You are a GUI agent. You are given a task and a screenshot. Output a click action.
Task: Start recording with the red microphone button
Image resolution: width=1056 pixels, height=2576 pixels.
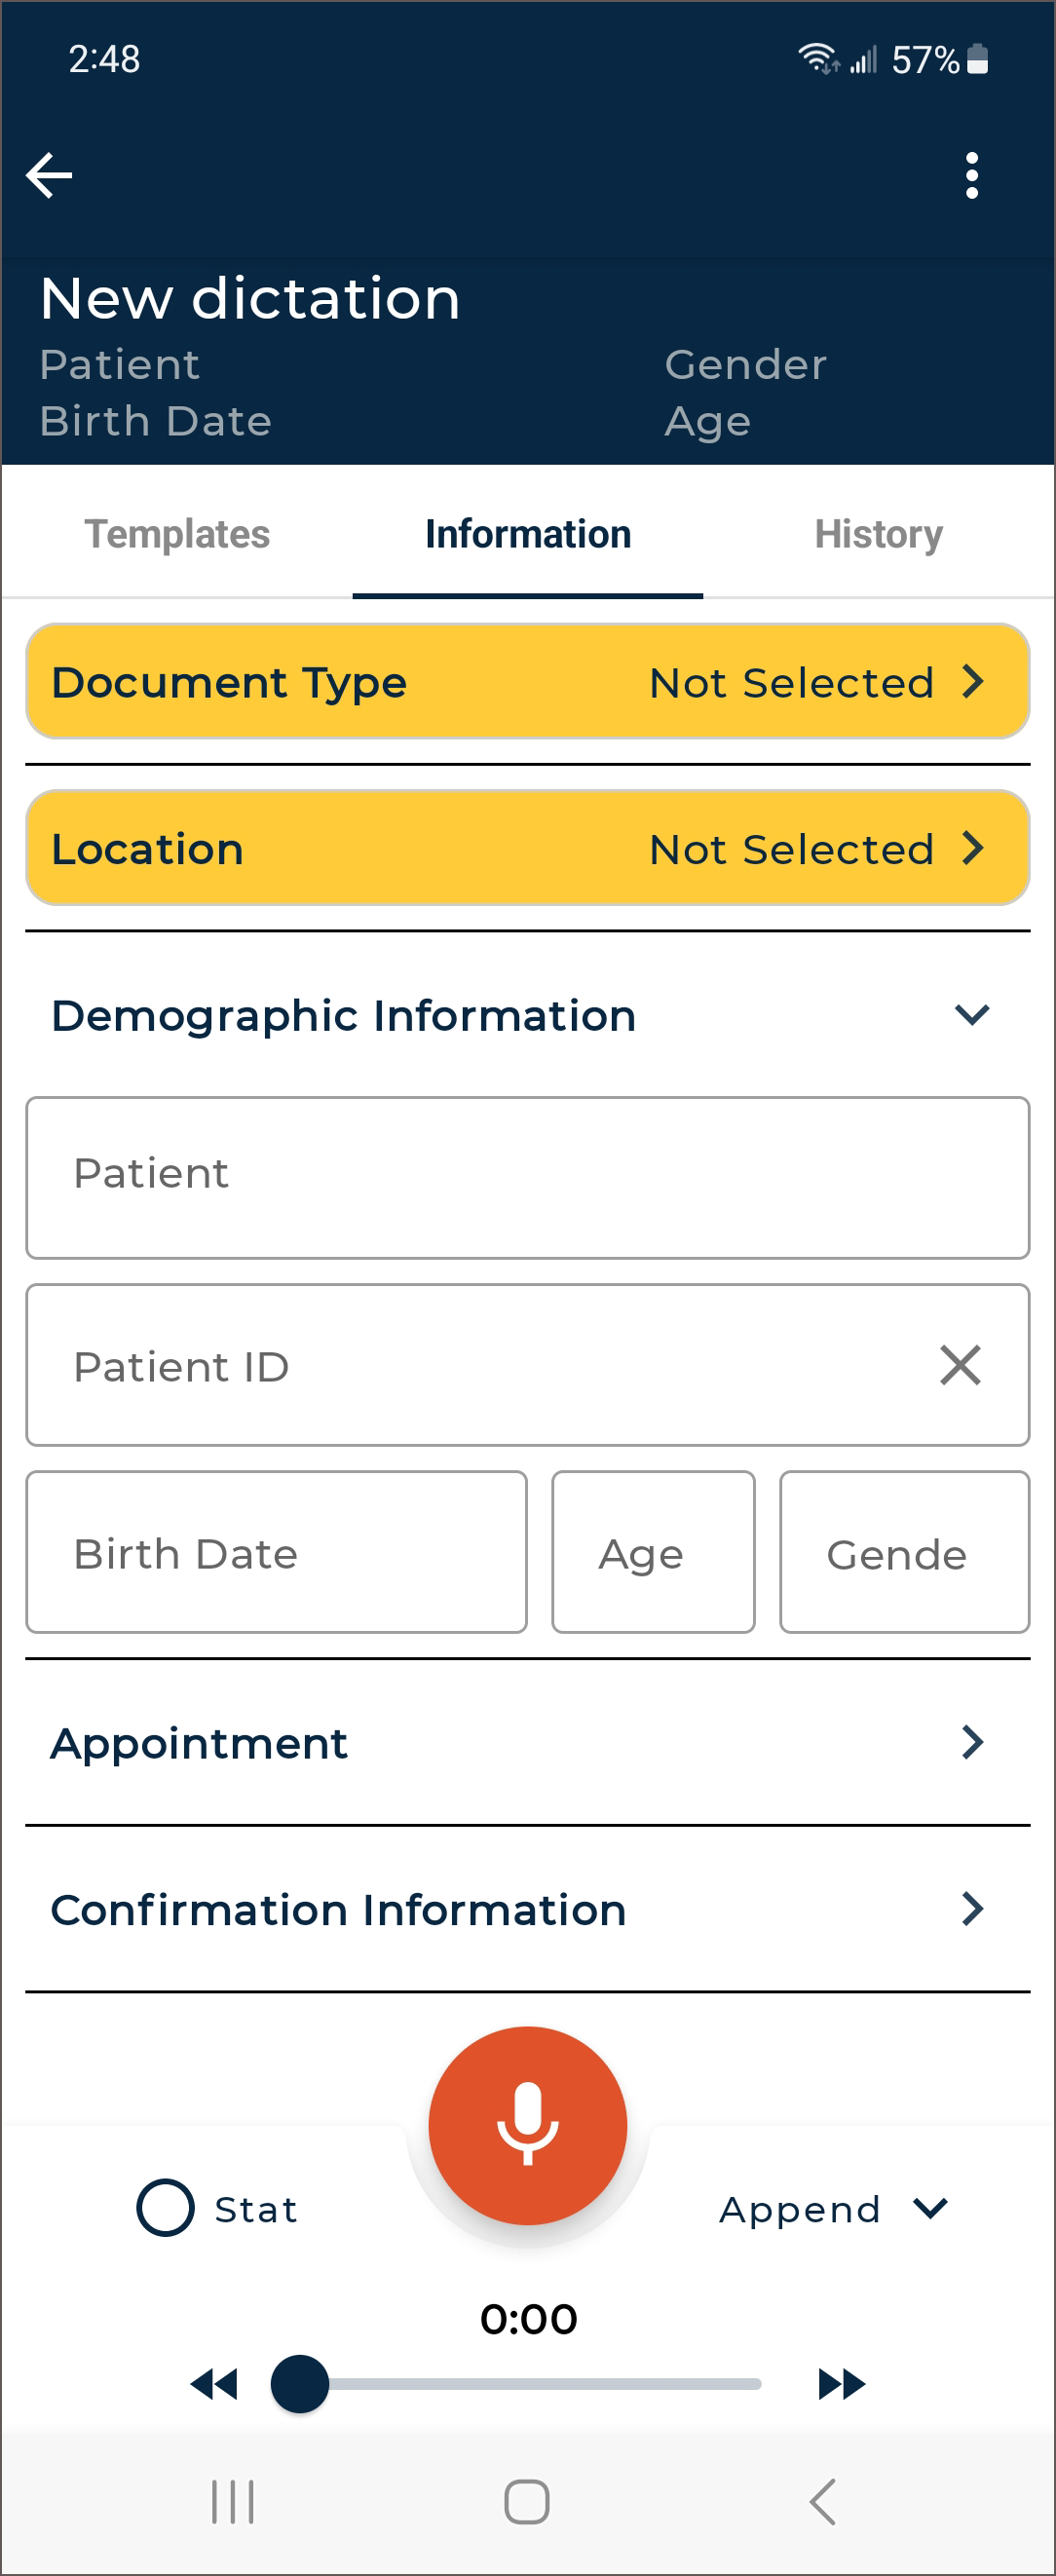527,2125
